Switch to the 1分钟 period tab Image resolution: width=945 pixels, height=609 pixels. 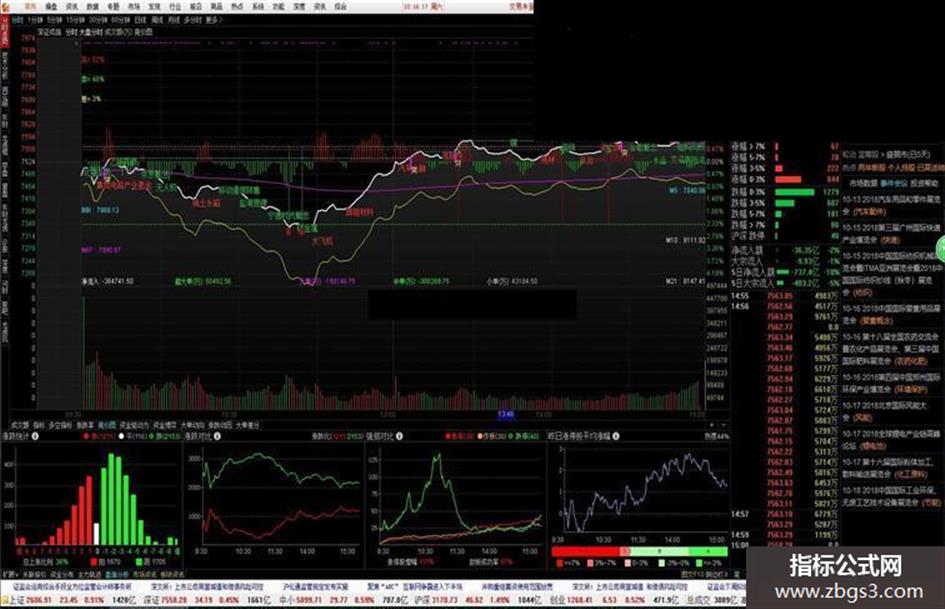[x=36, y=20]
